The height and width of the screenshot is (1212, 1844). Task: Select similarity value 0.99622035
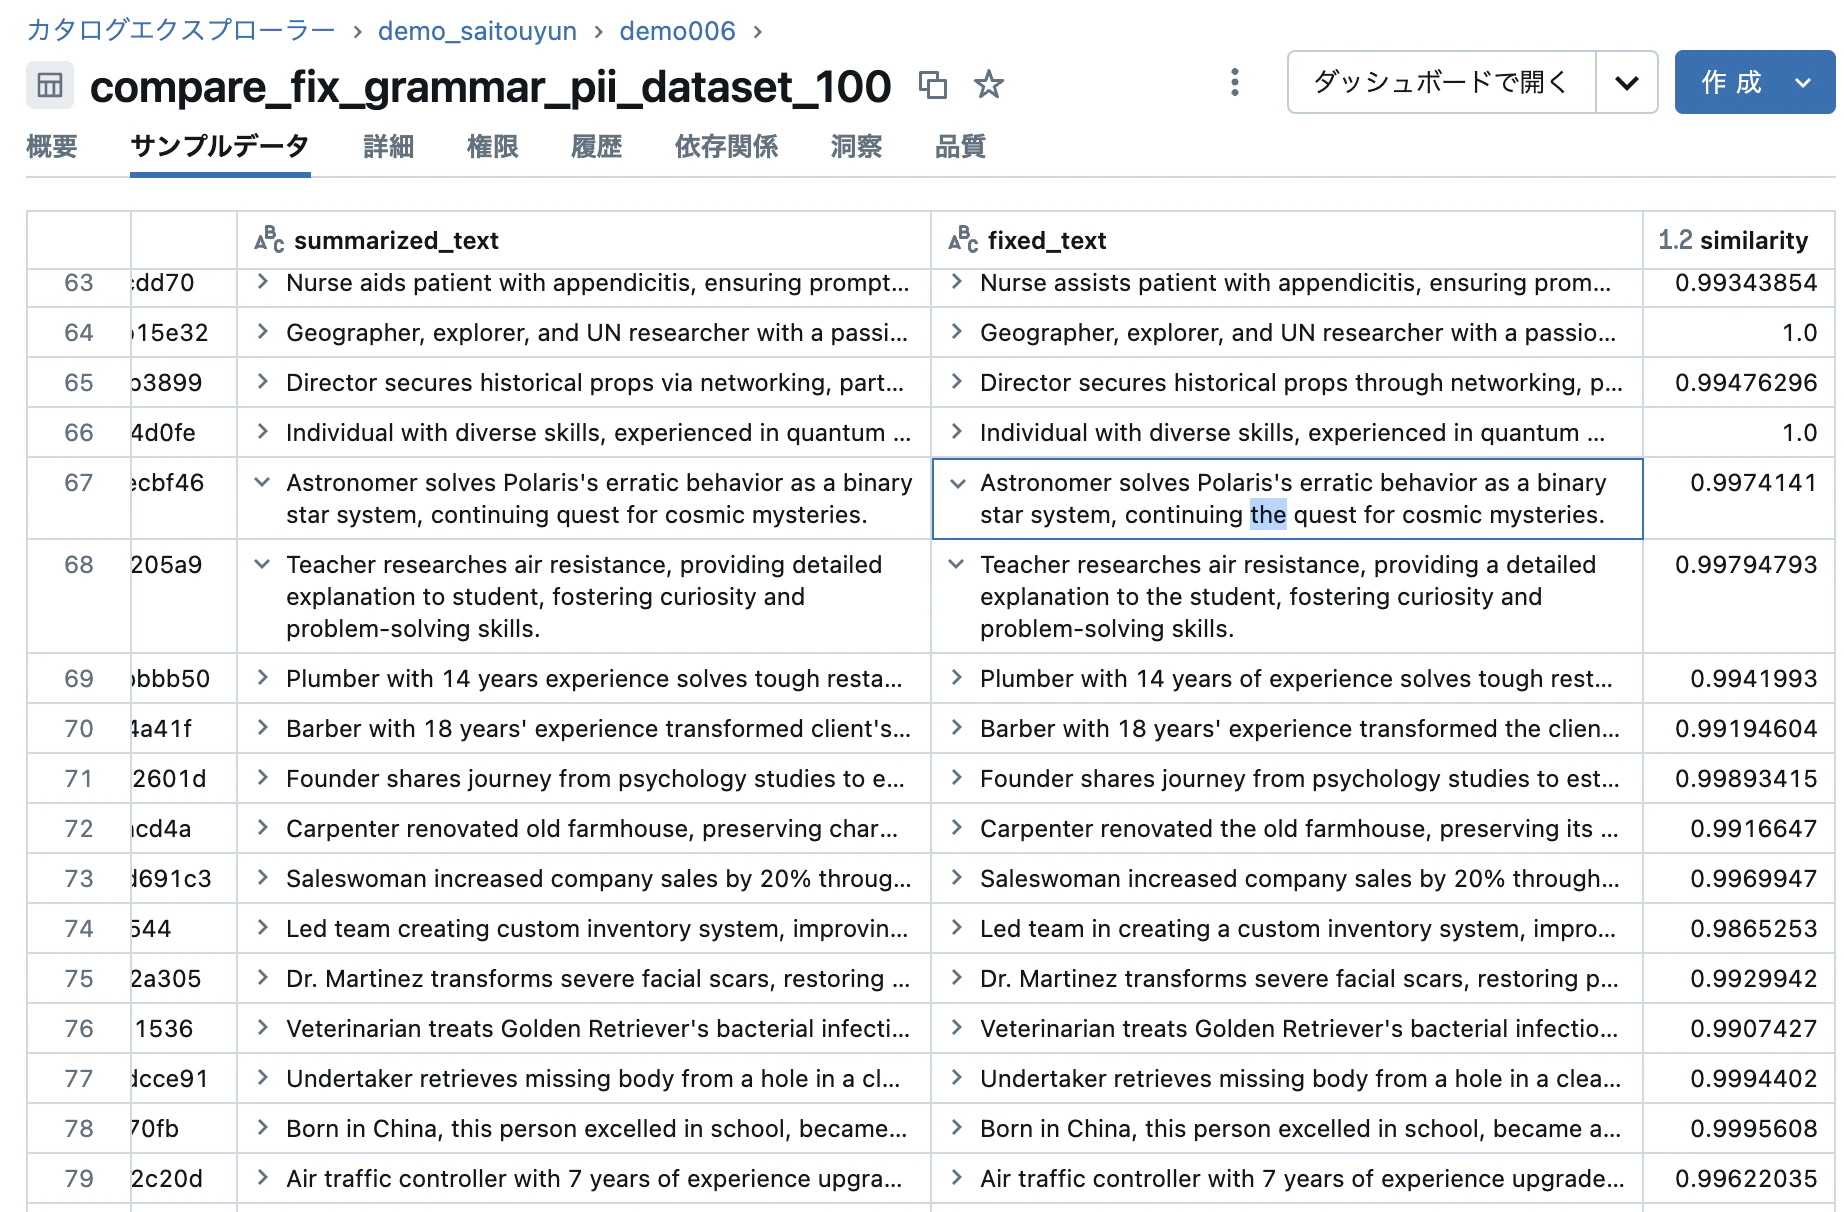click(1746, 1179)
